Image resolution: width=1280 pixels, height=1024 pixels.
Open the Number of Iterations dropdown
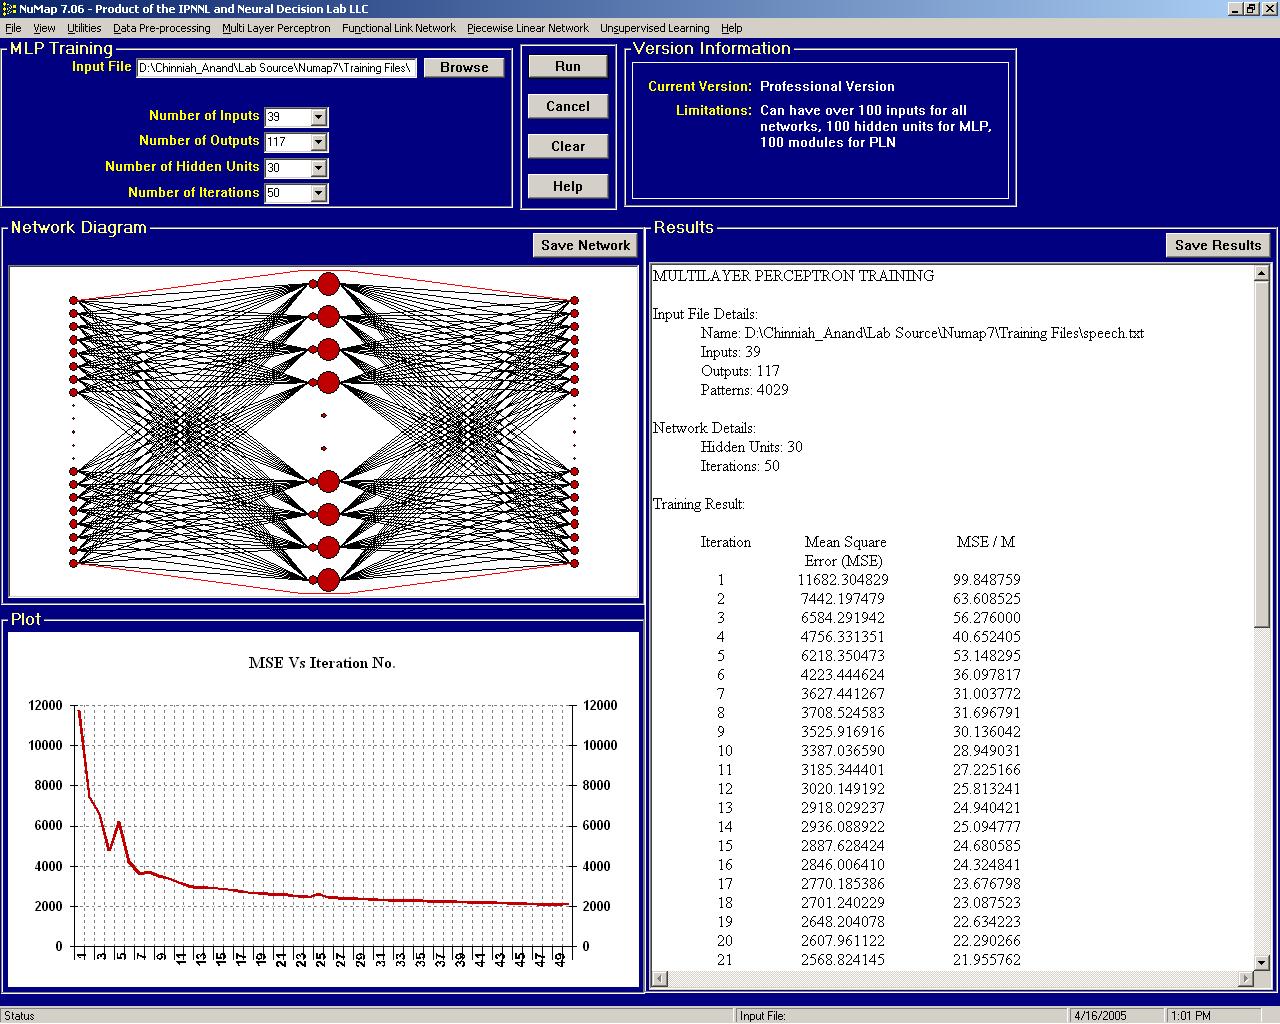[320, 193]
